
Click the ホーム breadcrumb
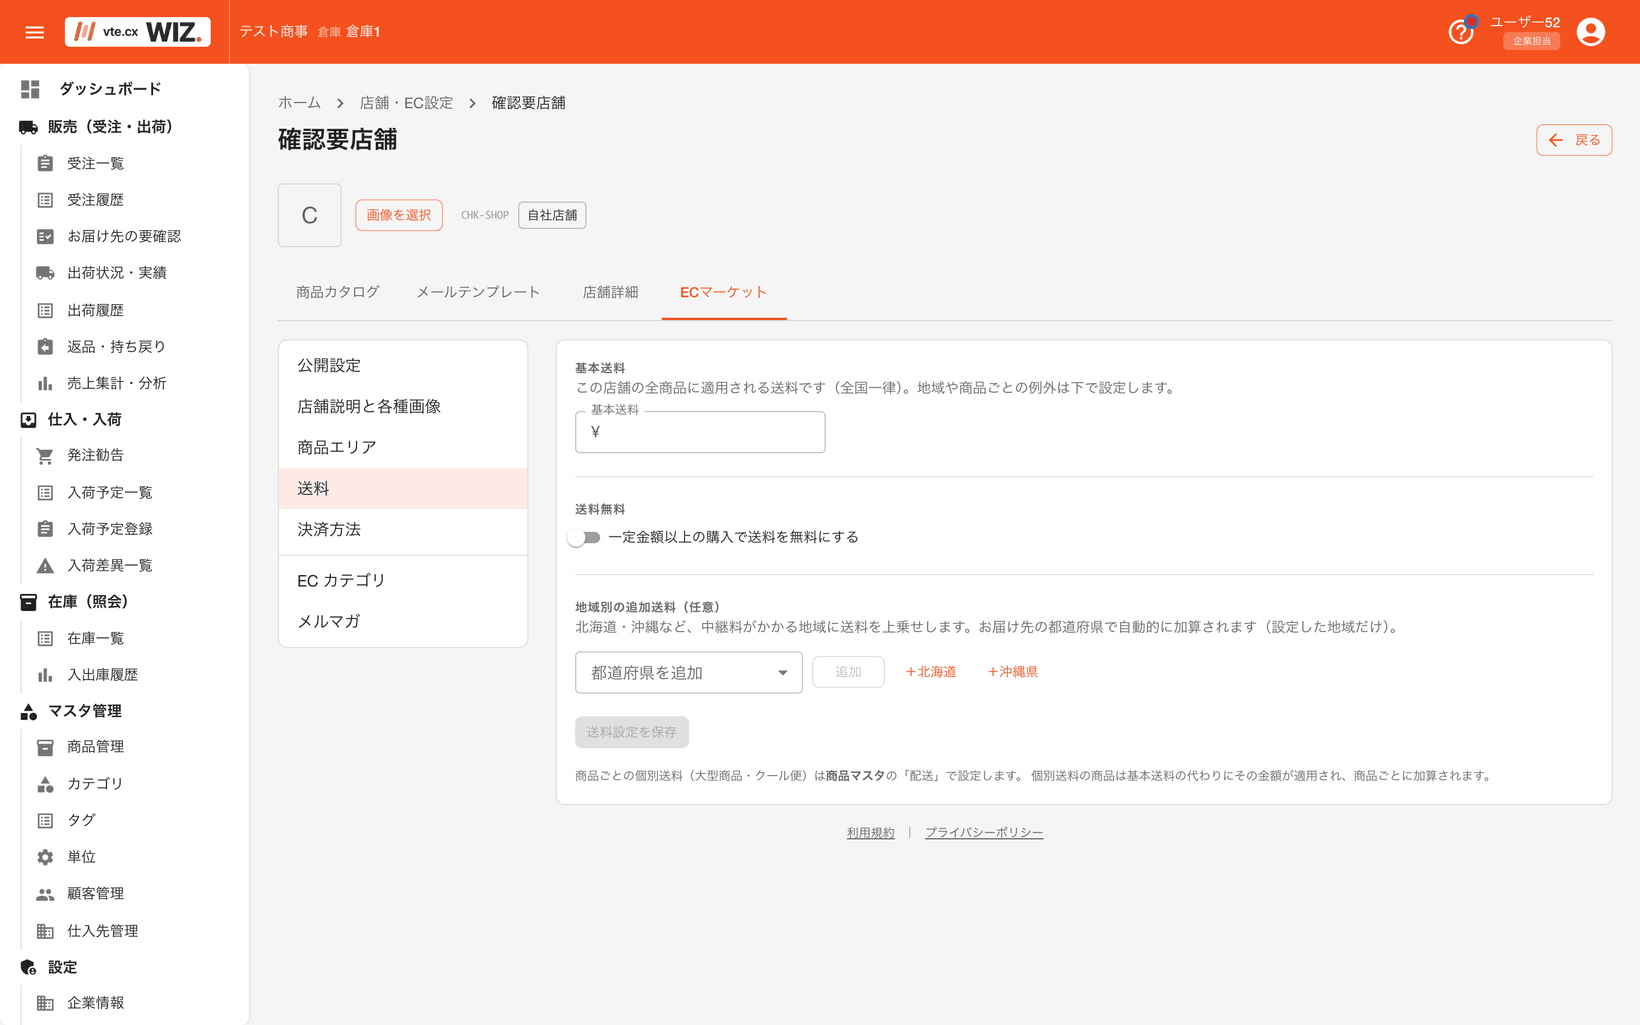coord(300,103)
